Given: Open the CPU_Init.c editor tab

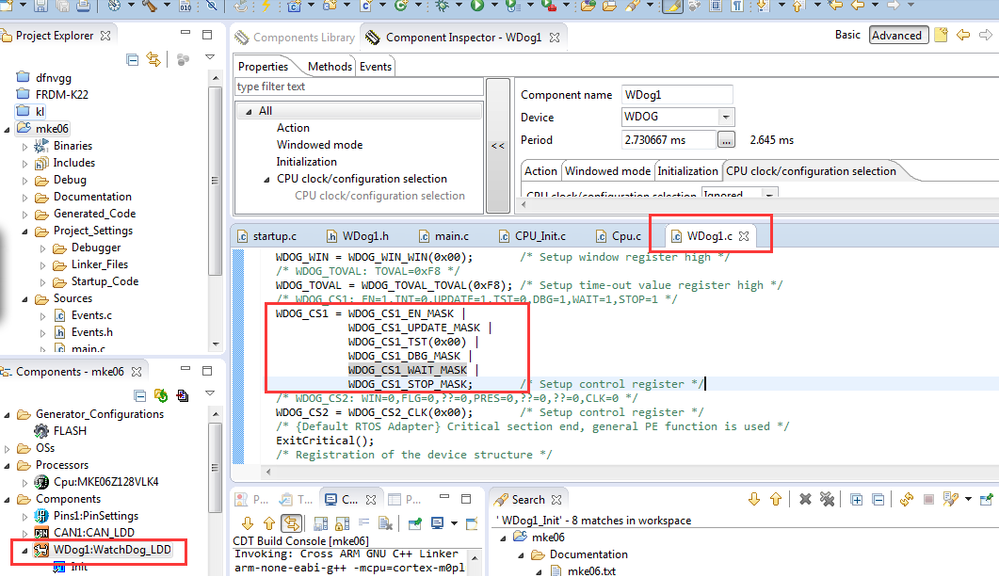Looking at the screenshot, I should 532,236.
